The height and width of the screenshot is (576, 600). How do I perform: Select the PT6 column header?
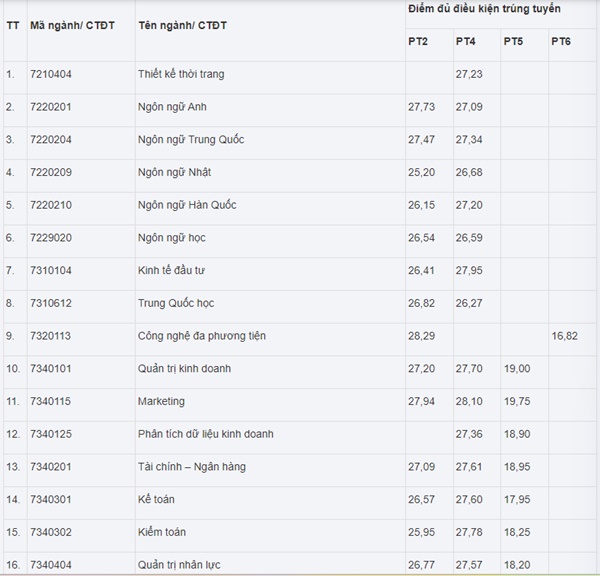pos(561,42)
